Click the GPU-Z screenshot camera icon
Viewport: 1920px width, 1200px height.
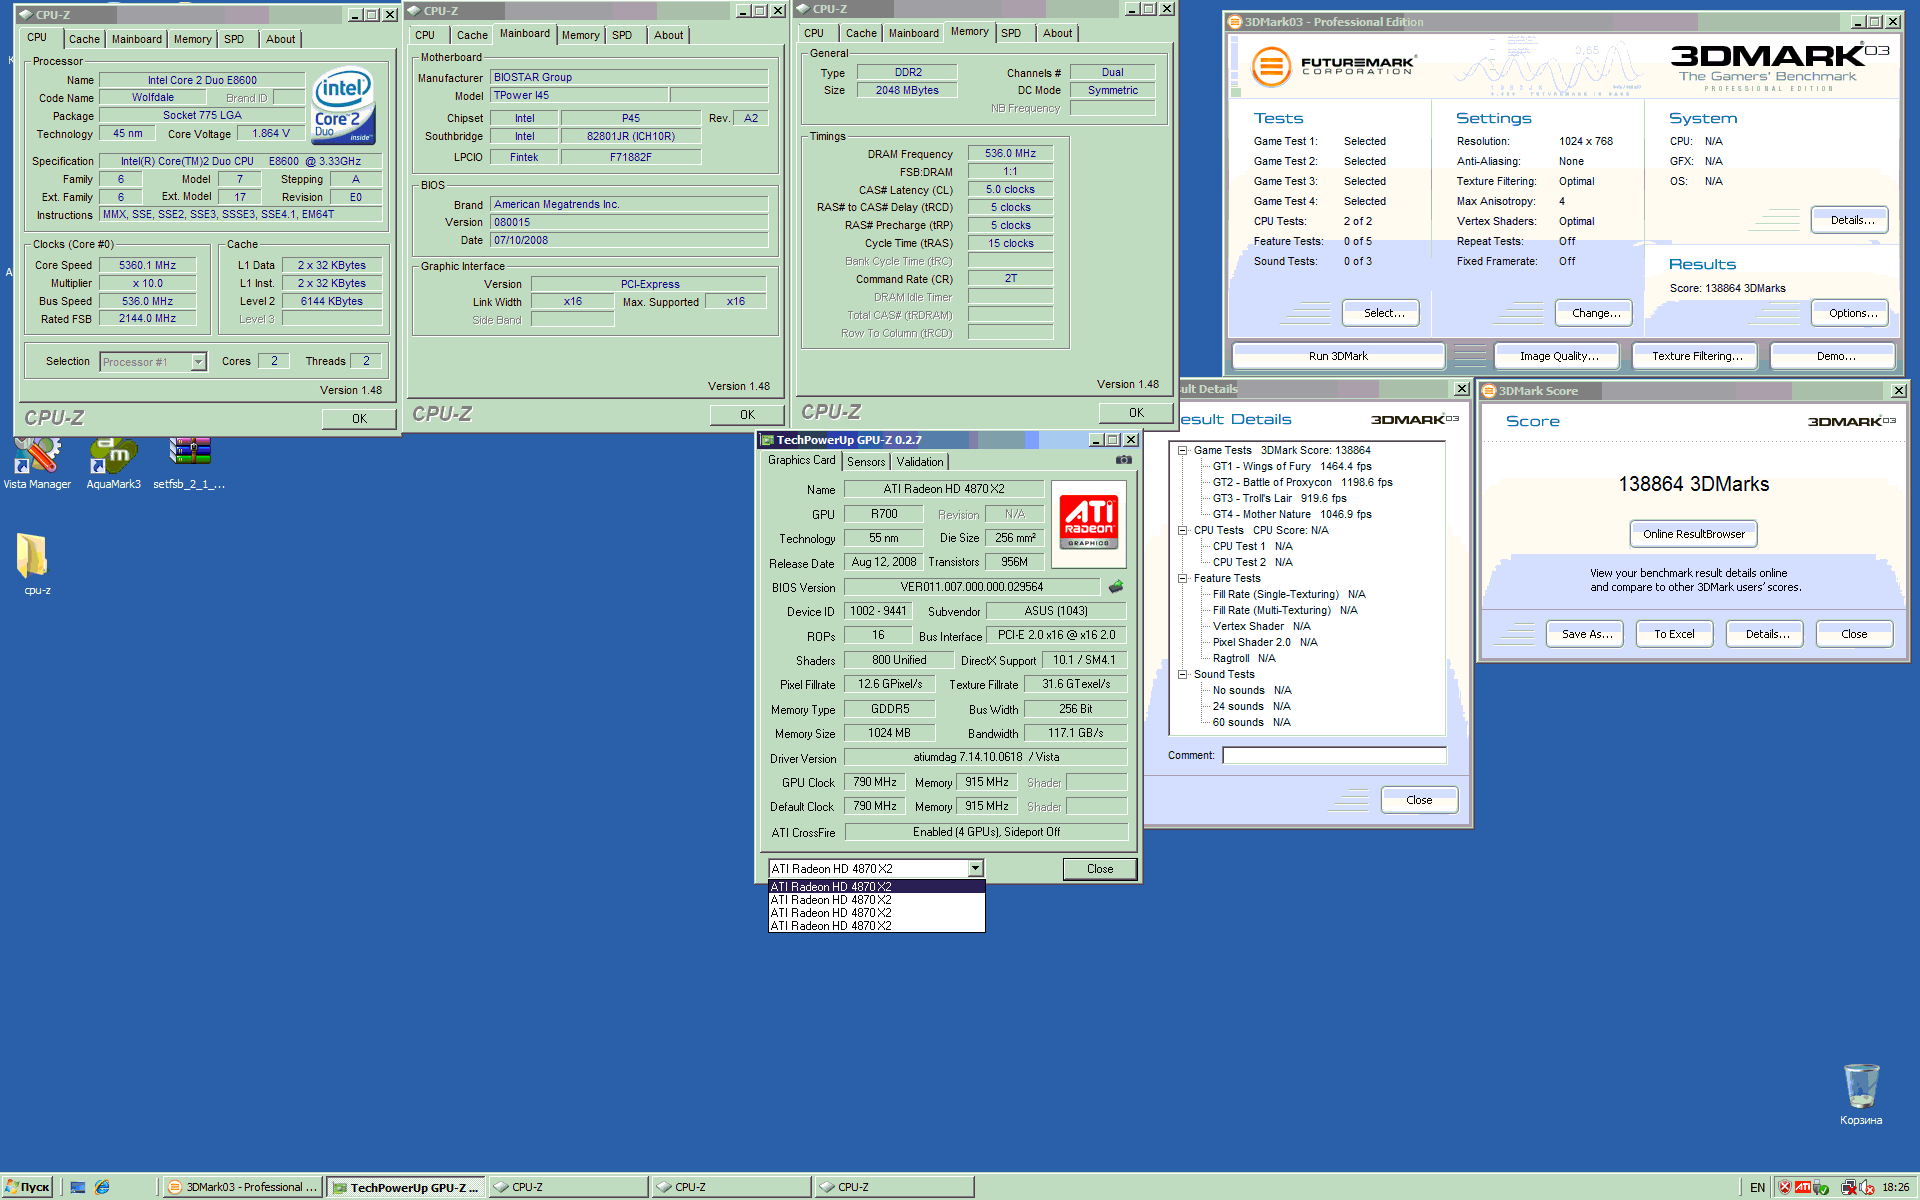click(1124, 460)
